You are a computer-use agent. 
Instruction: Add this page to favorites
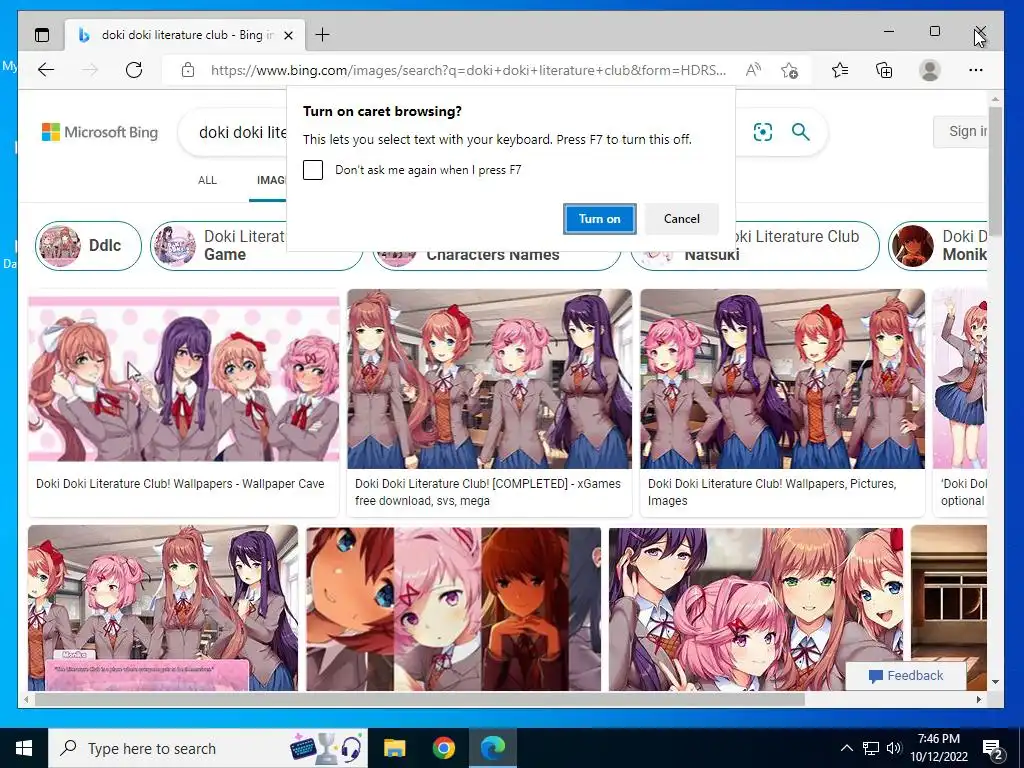click(790, 70)
